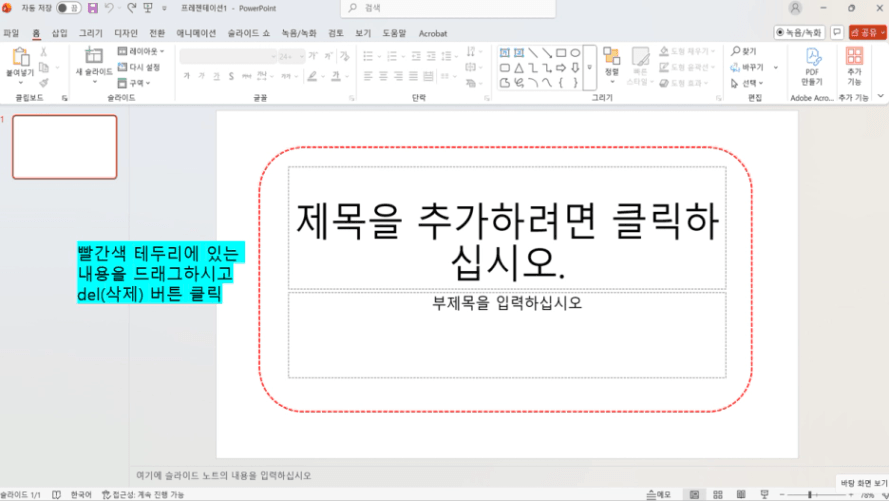Open the 정렬 (Arrange) menu
Viewport: 889px width, 501px height.
[x=611, y=61]
